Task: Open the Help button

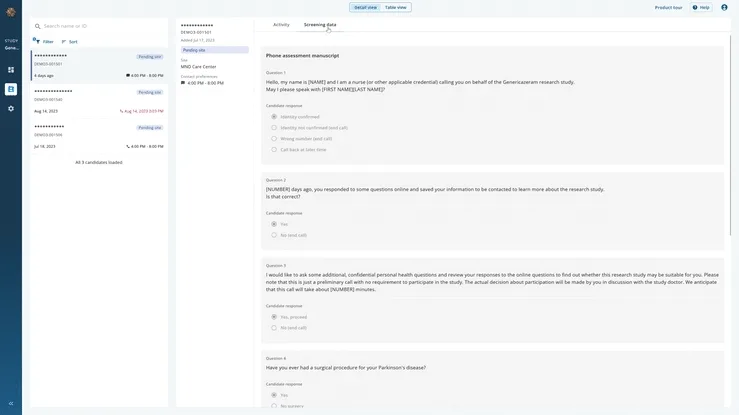Action: (x=701, y=8)
